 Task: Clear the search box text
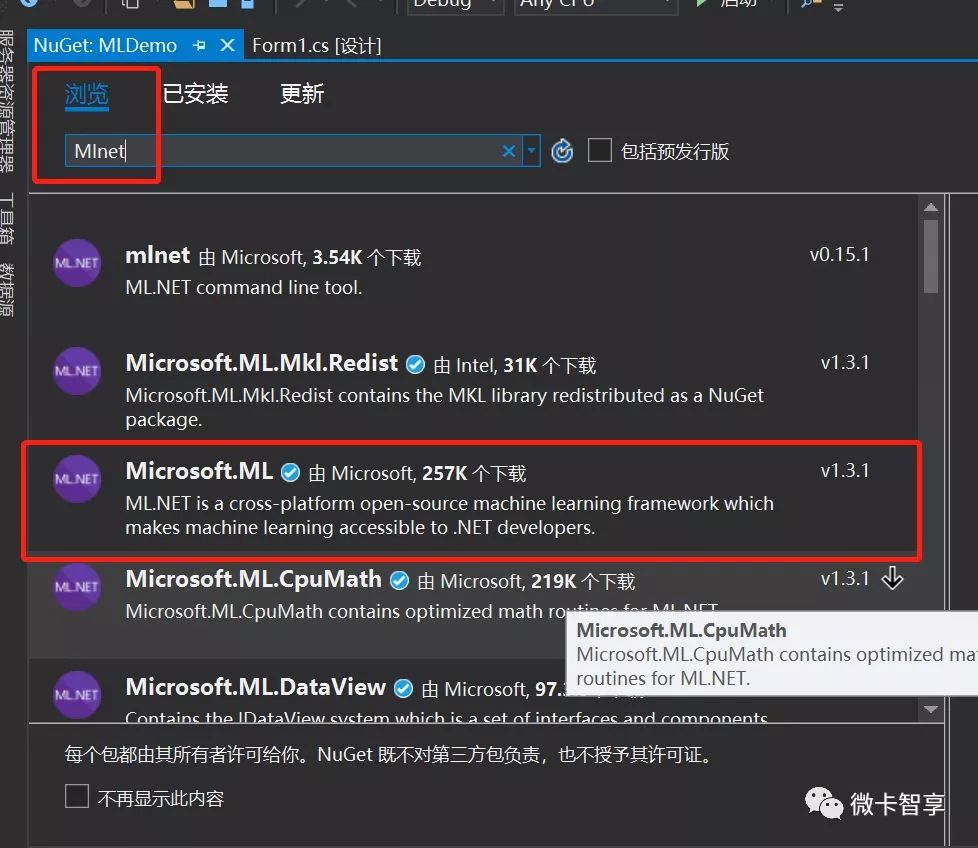tap(509, 151)
